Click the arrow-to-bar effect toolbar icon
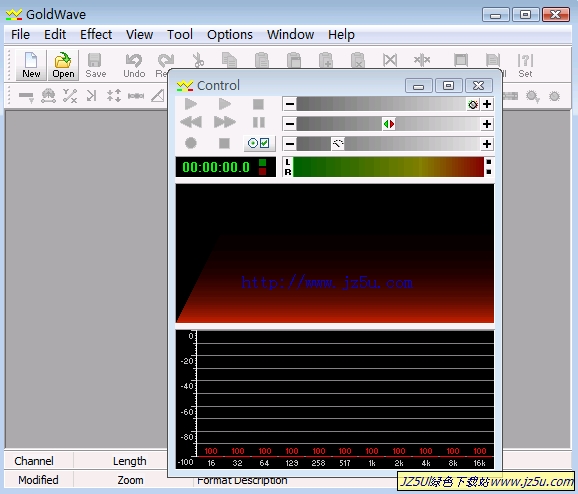Image resolution: width=578 pixels, height=494 pixels. tap(91, 96)
